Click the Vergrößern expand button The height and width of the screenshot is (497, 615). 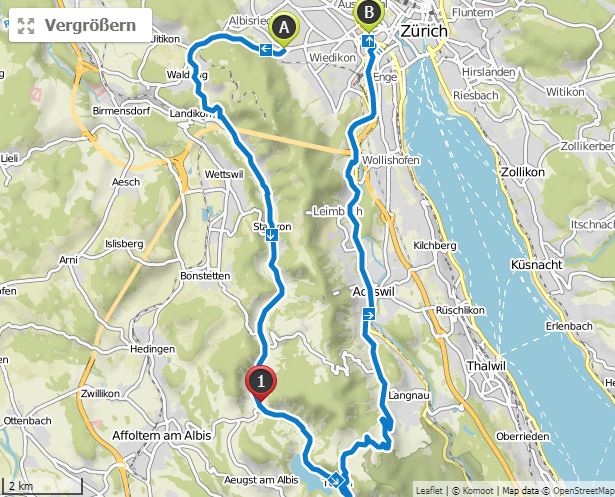click(80, 25)
